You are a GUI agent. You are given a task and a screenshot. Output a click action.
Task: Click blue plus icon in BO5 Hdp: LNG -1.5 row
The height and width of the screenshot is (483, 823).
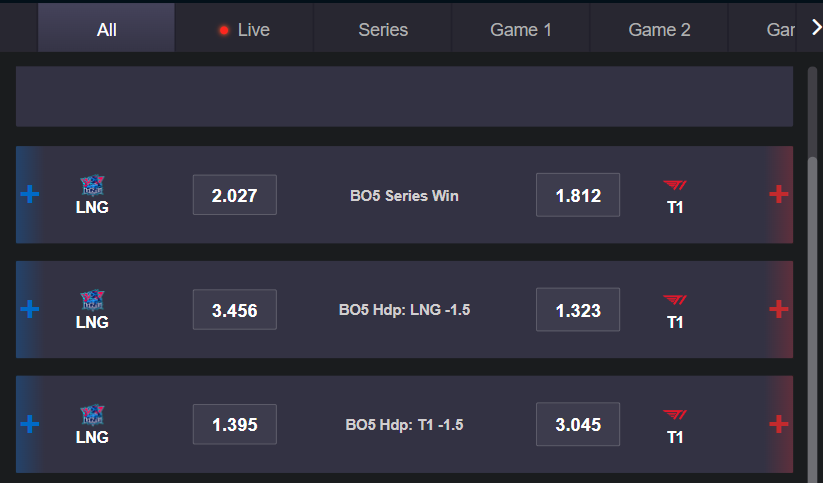(x=30, y=309)
